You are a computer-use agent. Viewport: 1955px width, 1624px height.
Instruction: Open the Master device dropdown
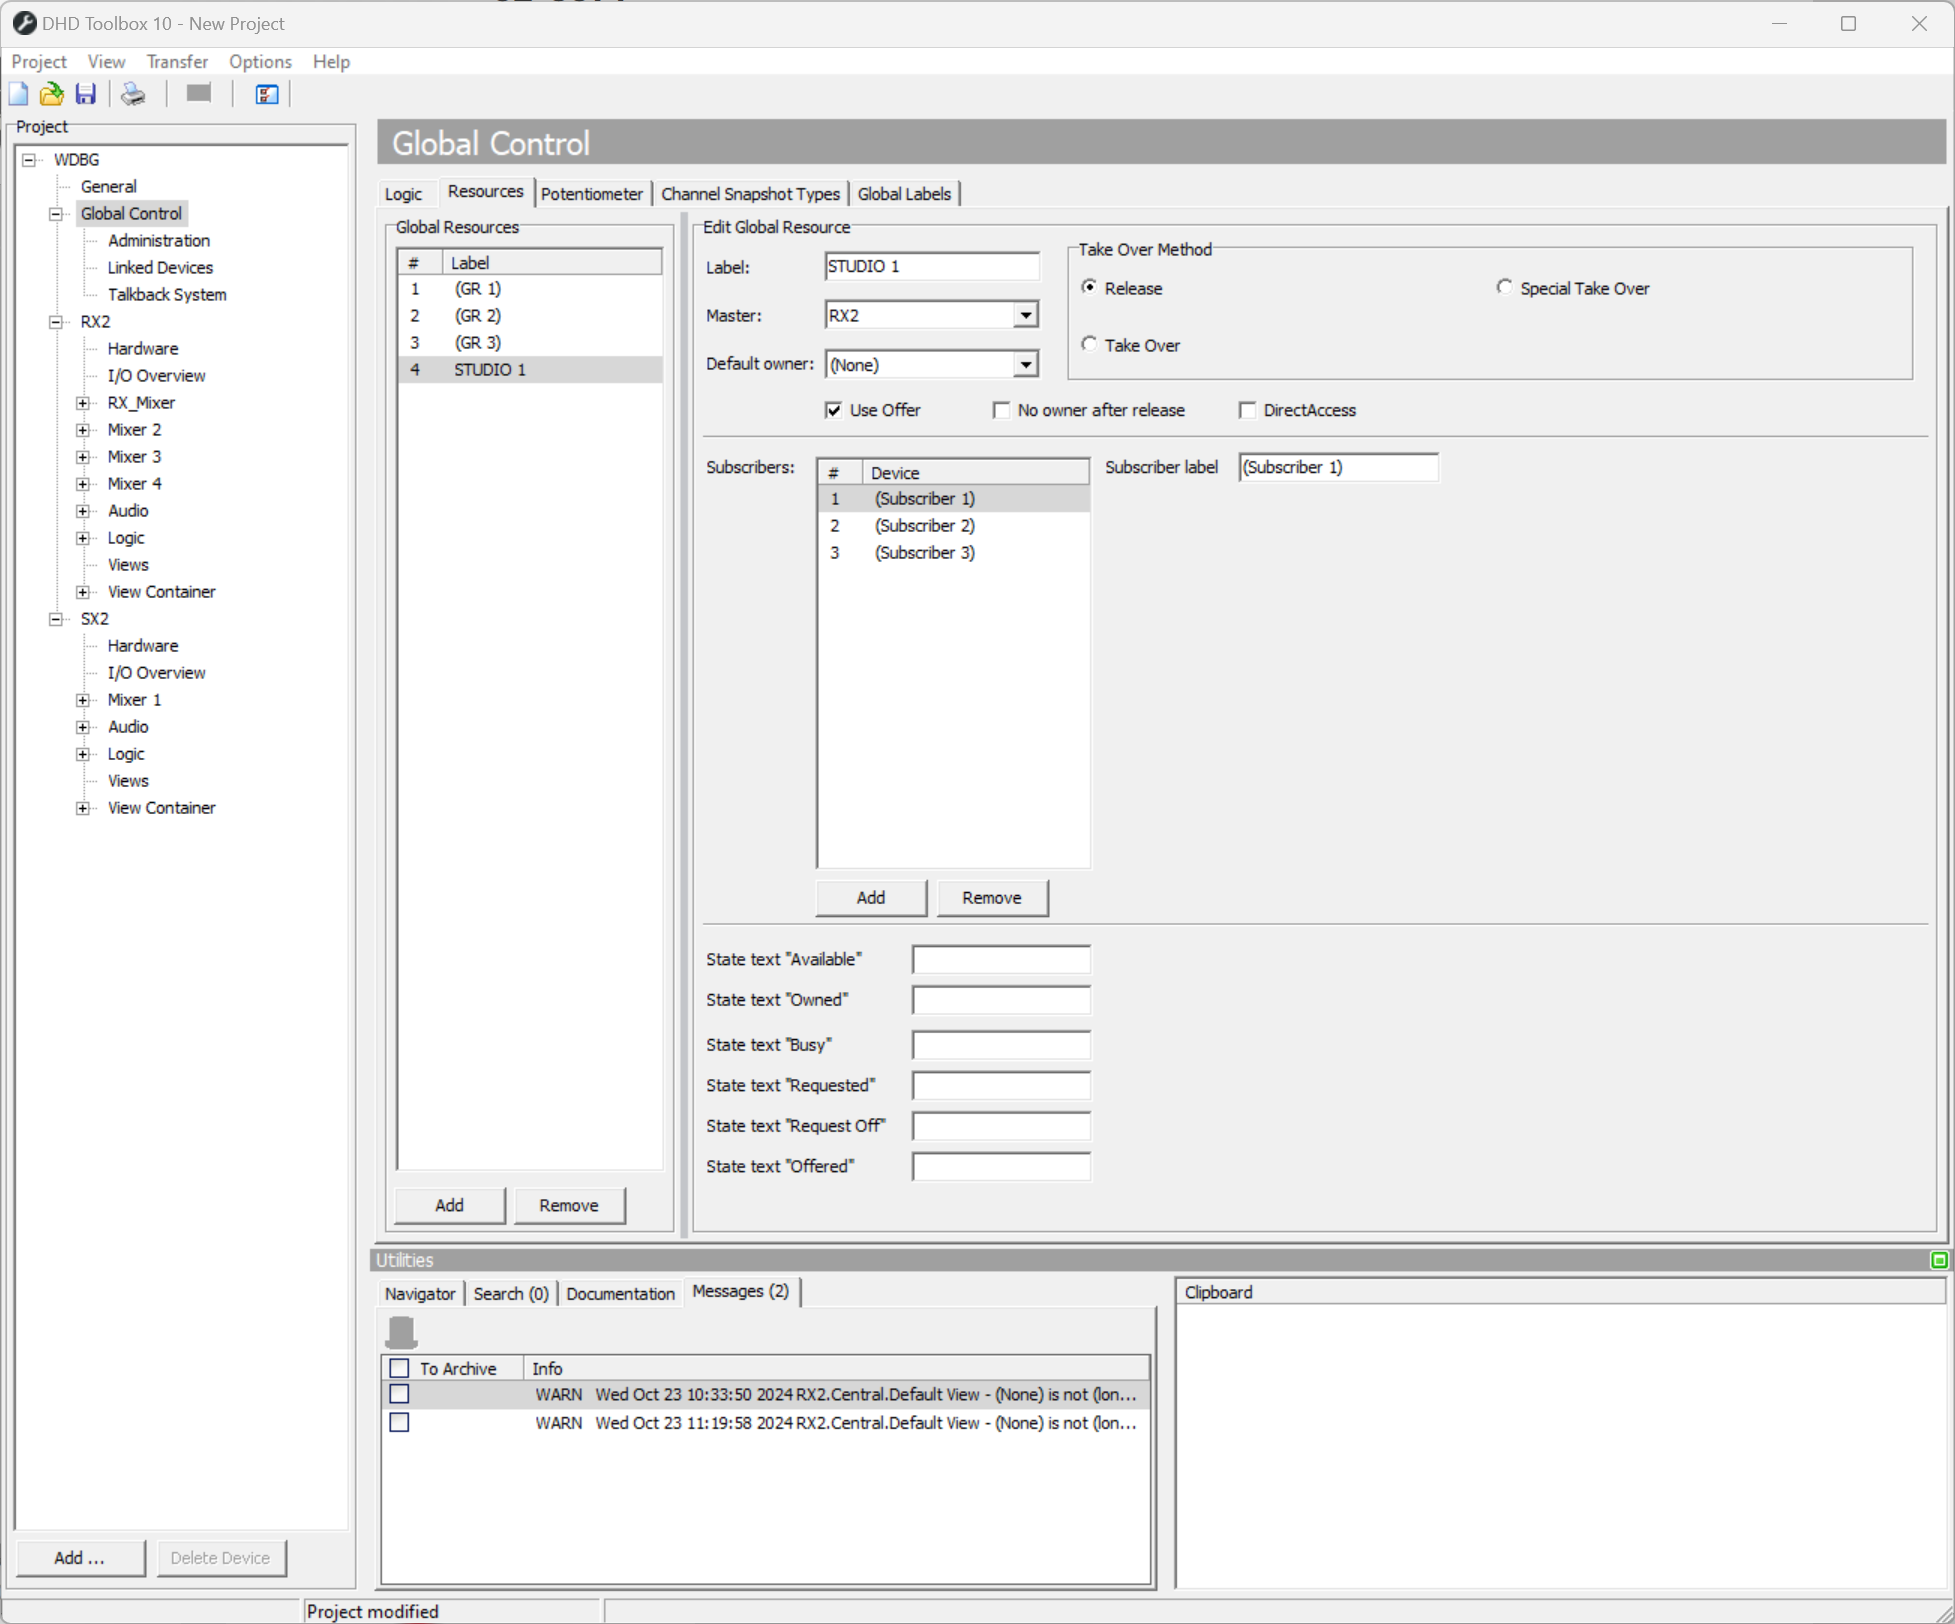point(1025,315)
